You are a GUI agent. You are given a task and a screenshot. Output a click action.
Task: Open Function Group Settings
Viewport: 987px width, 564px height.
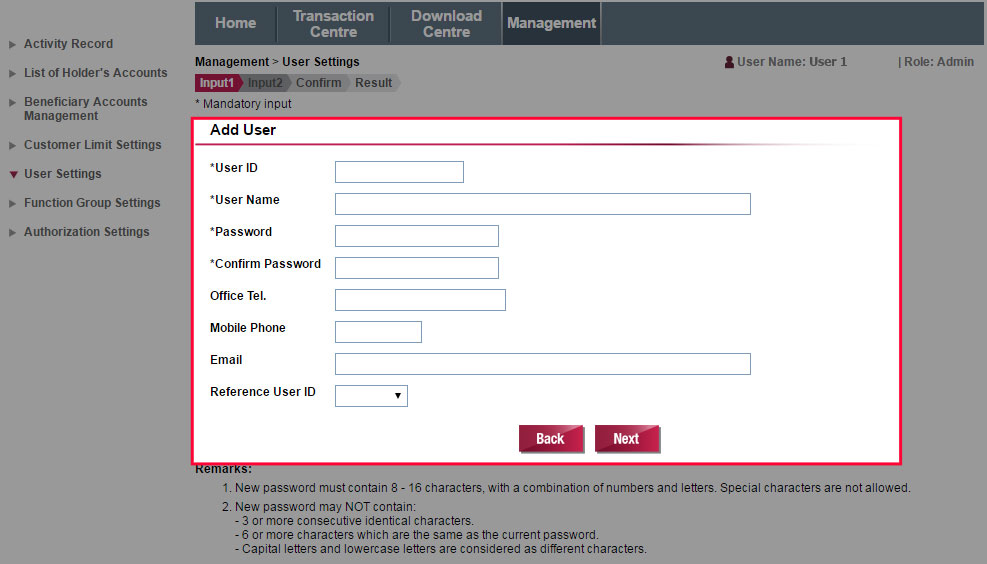92,203
